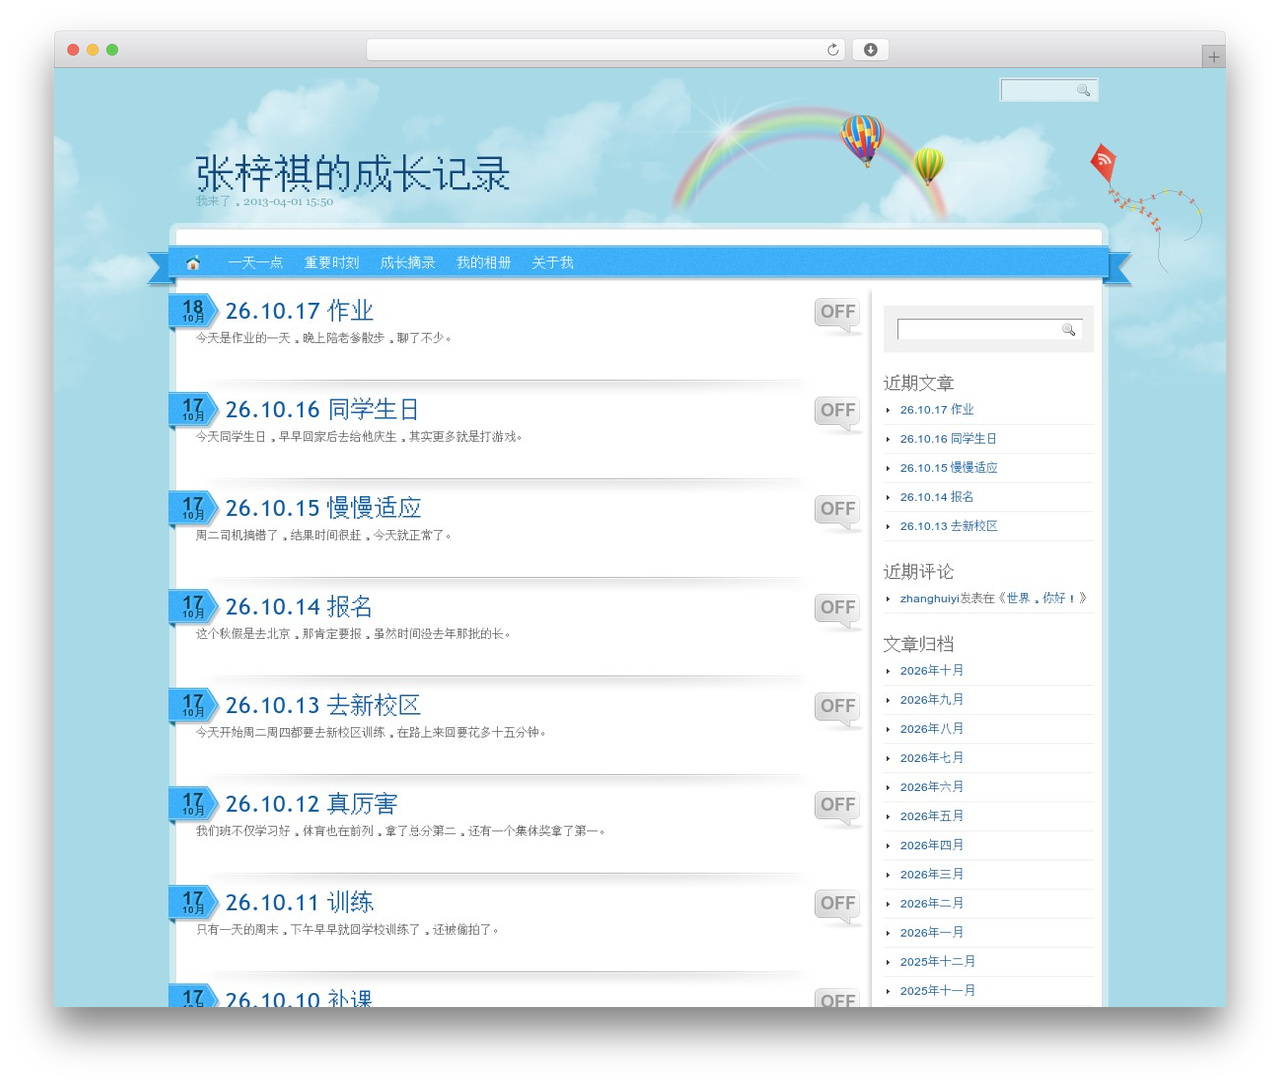
Task: Open the RSS feed kite icon
Action: click(1104, 163)
